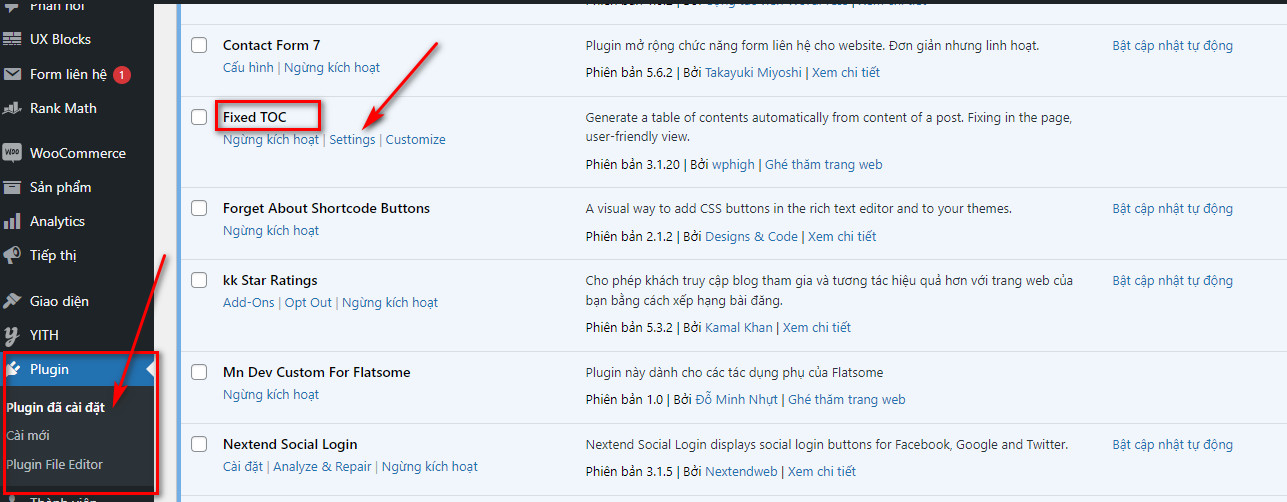1287x502 pixels.
Task: View kk Star Ratings Xem chi tiết
Action: coord(817,327)
